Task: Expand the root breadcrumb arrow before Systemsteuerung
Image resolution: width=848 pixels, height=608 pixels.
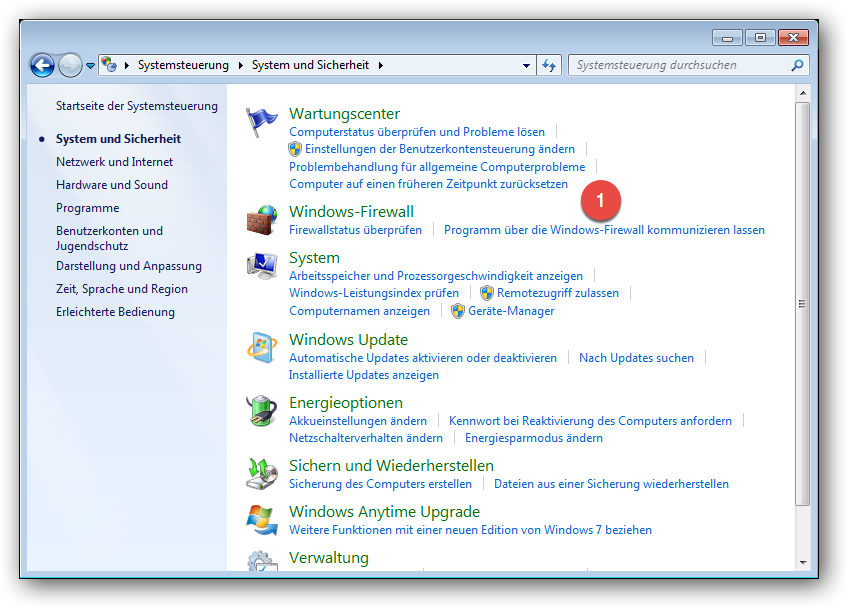Action: point(127,65)
